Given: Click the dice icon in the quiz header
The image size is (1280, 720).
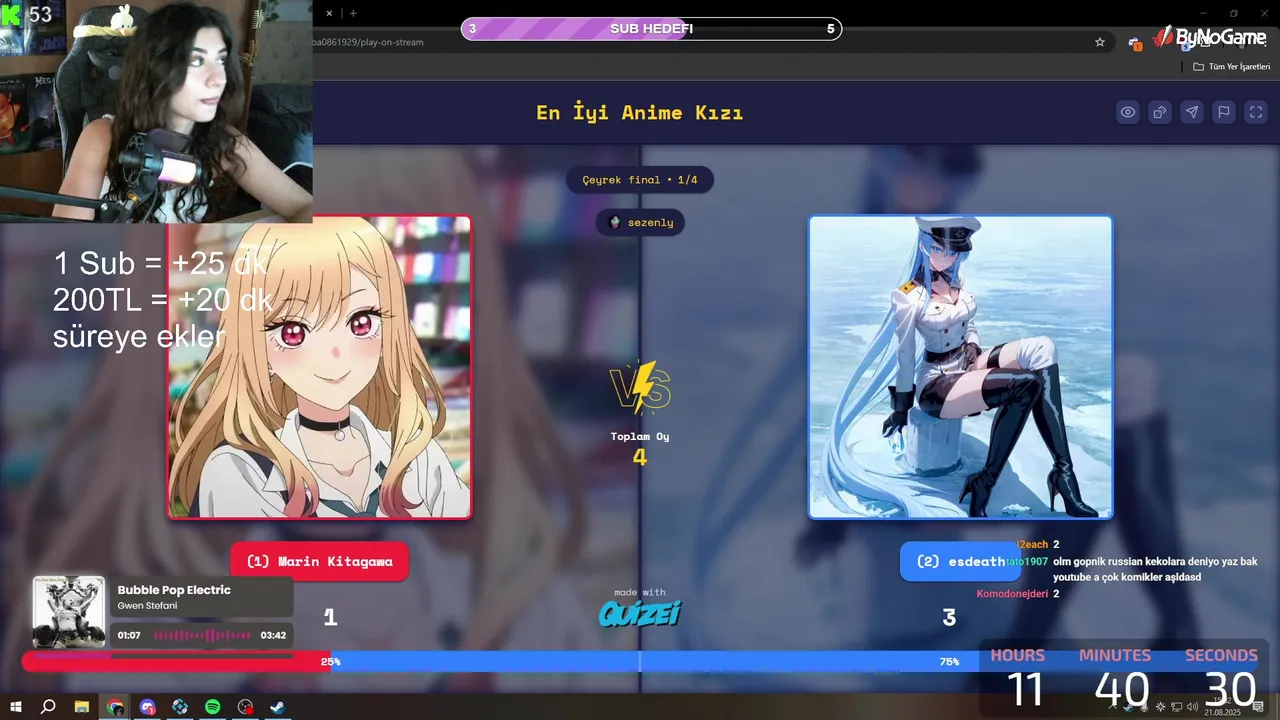Looking at the screenshot, I should tap(1160, 112).
